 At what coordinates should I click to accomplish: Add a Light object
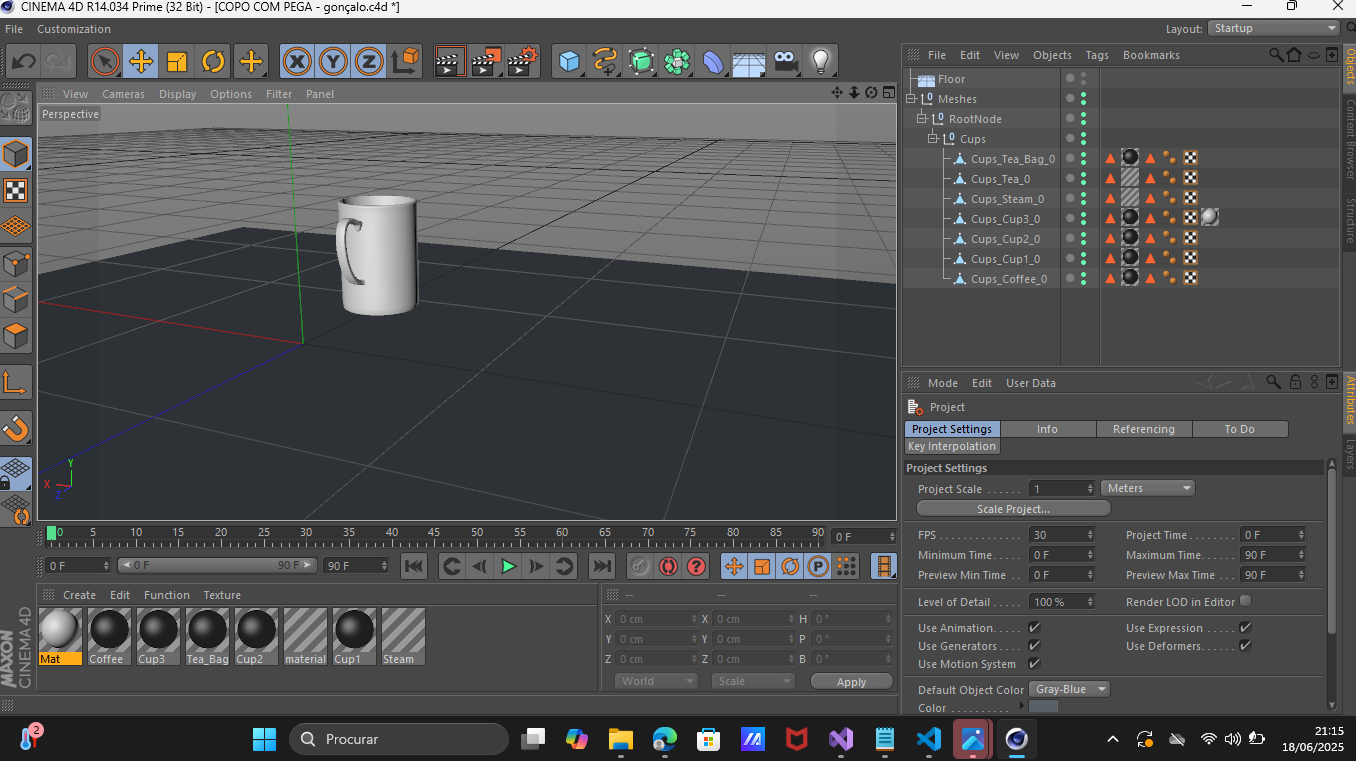[821, 62]
